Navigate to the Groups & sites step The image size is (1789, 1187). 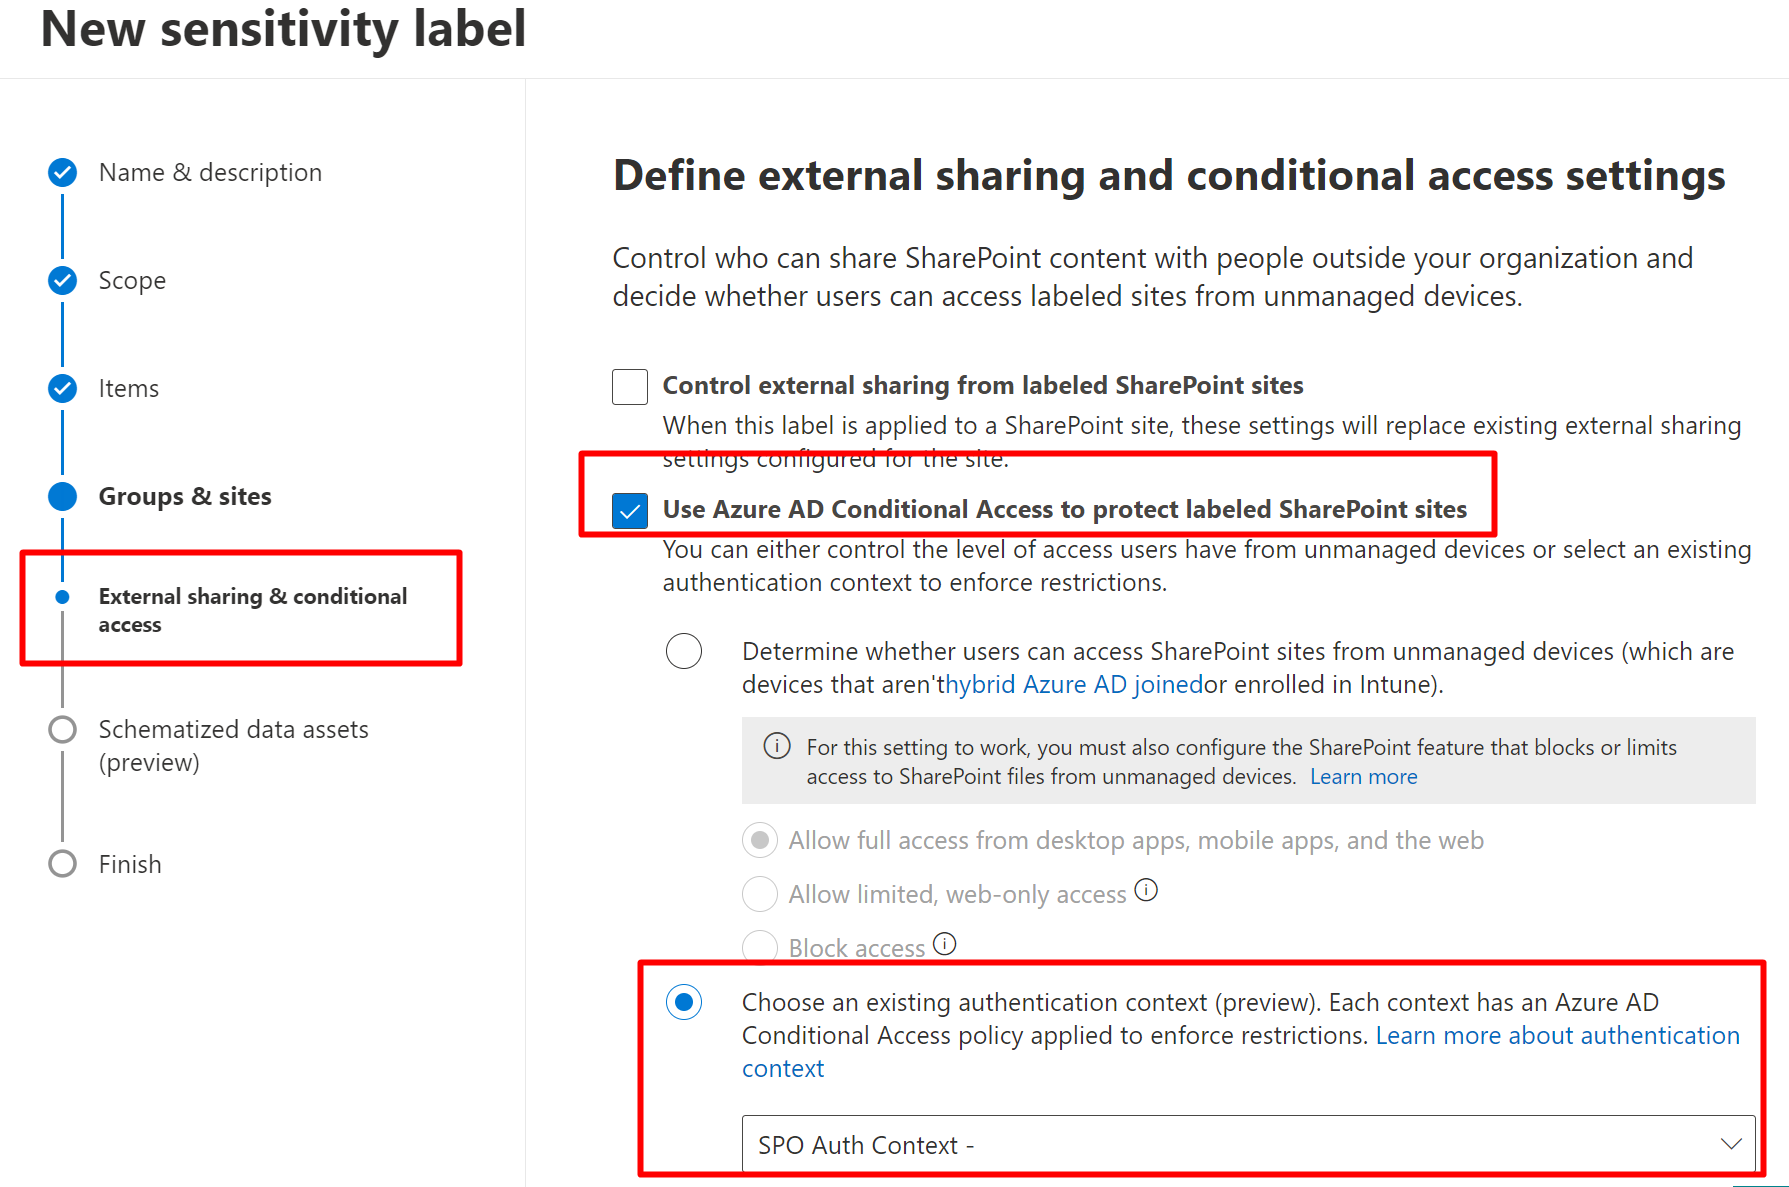pyautogui.click(x=185, y=496)
